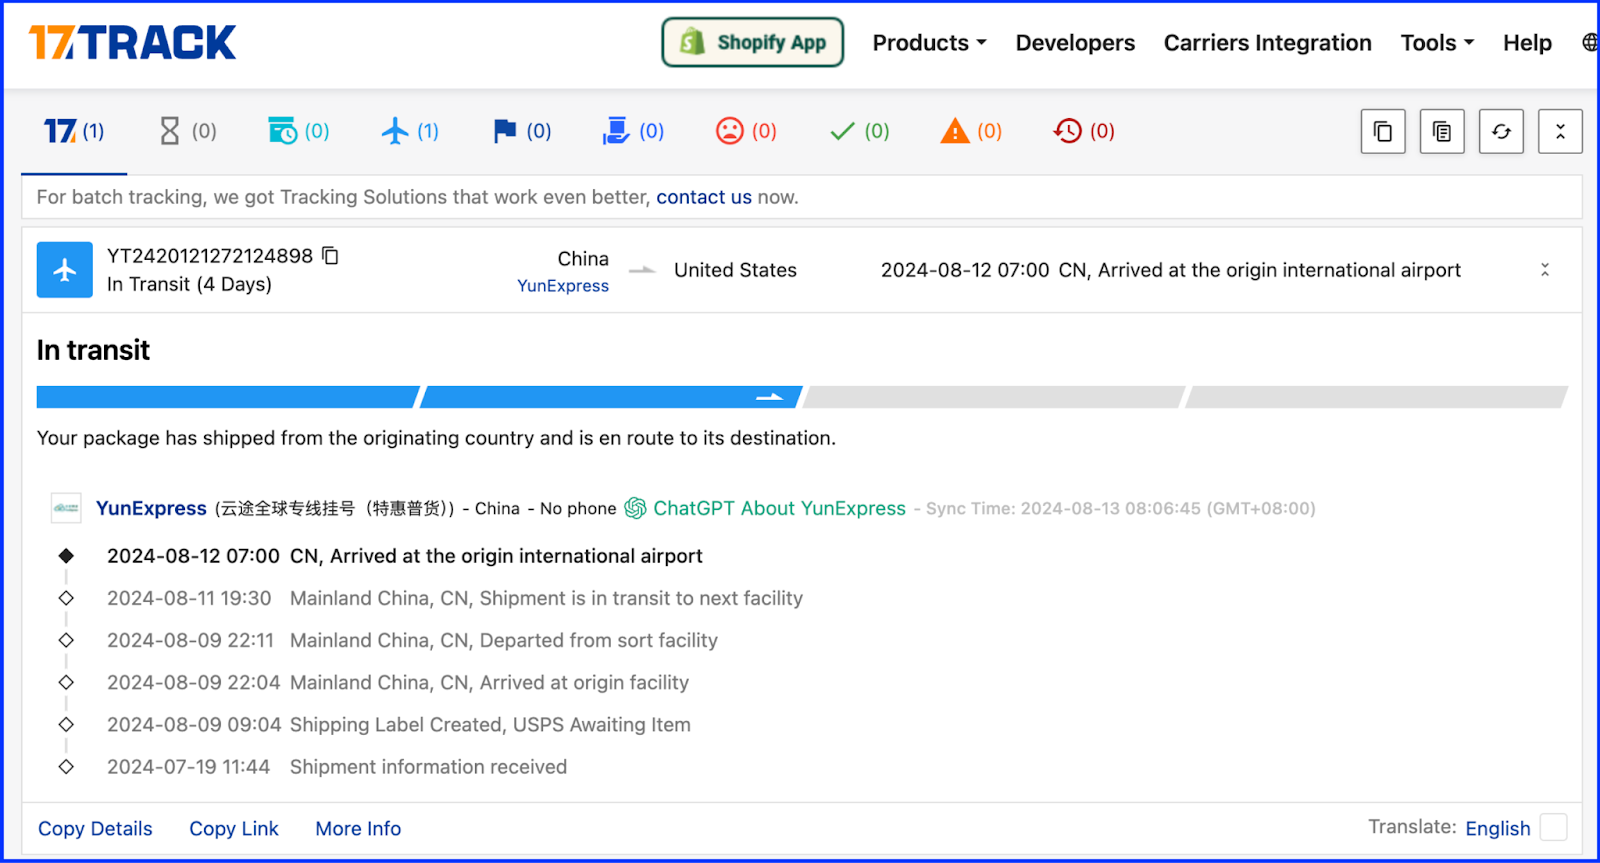
Task: Click the YunExpress carrier link under China
Action: [x=563, y=286]
